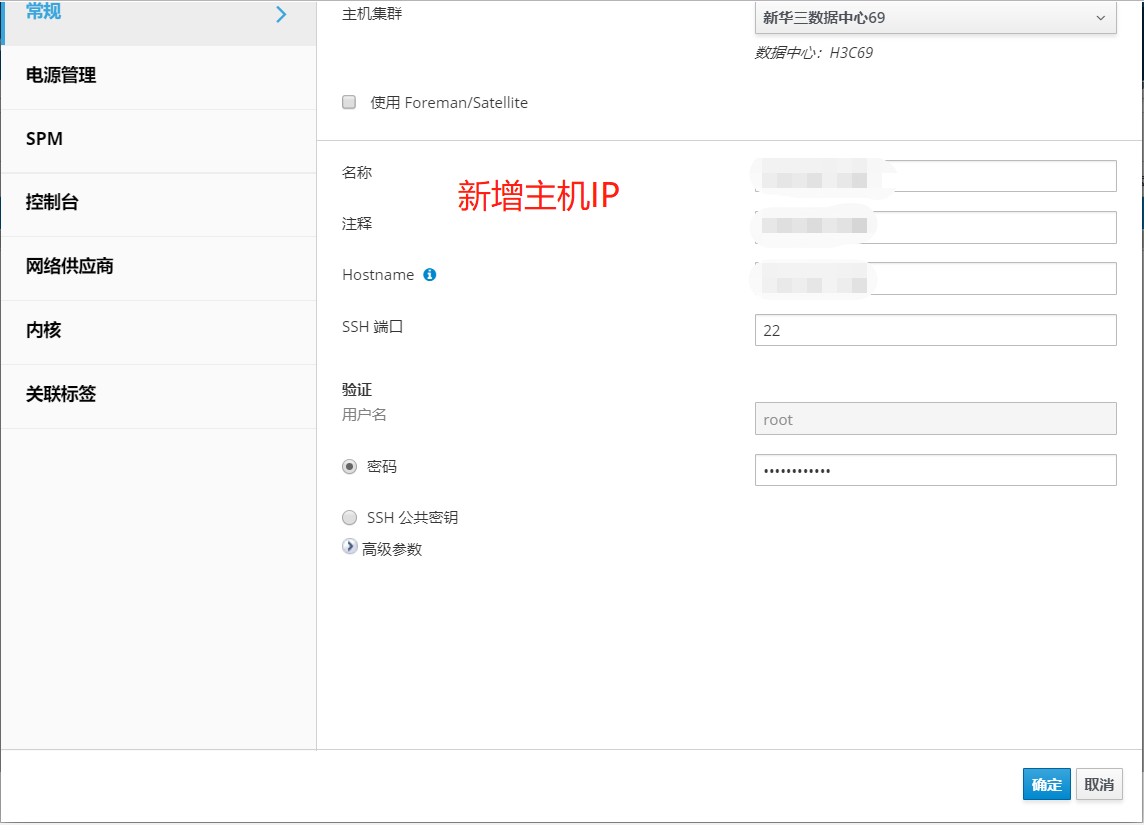
Task: Click the Hostname info icon
Action: (430, 275)
